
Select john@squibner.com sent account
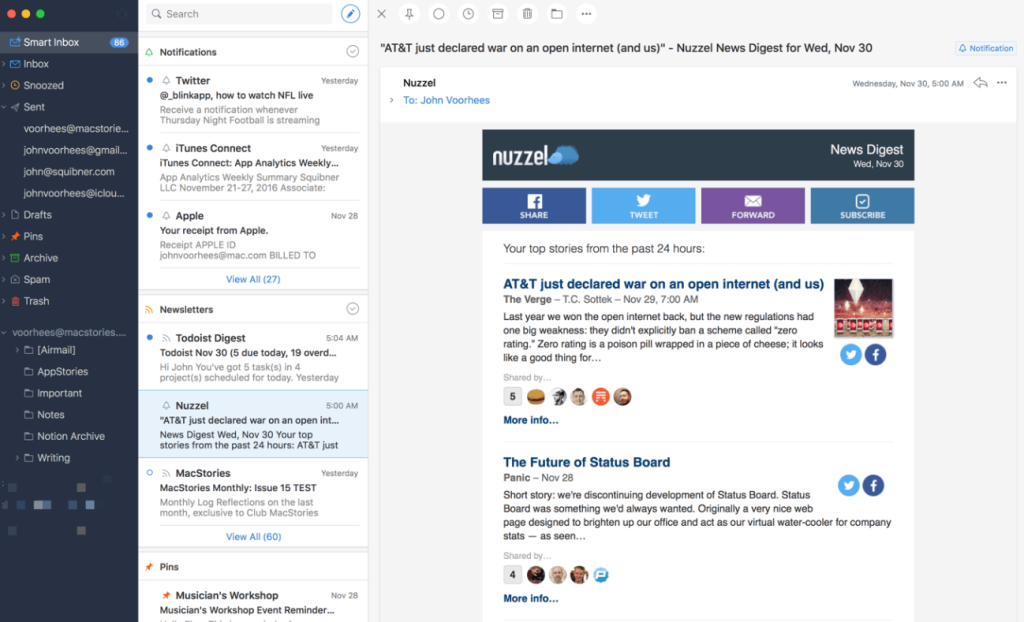pos(69,172)
